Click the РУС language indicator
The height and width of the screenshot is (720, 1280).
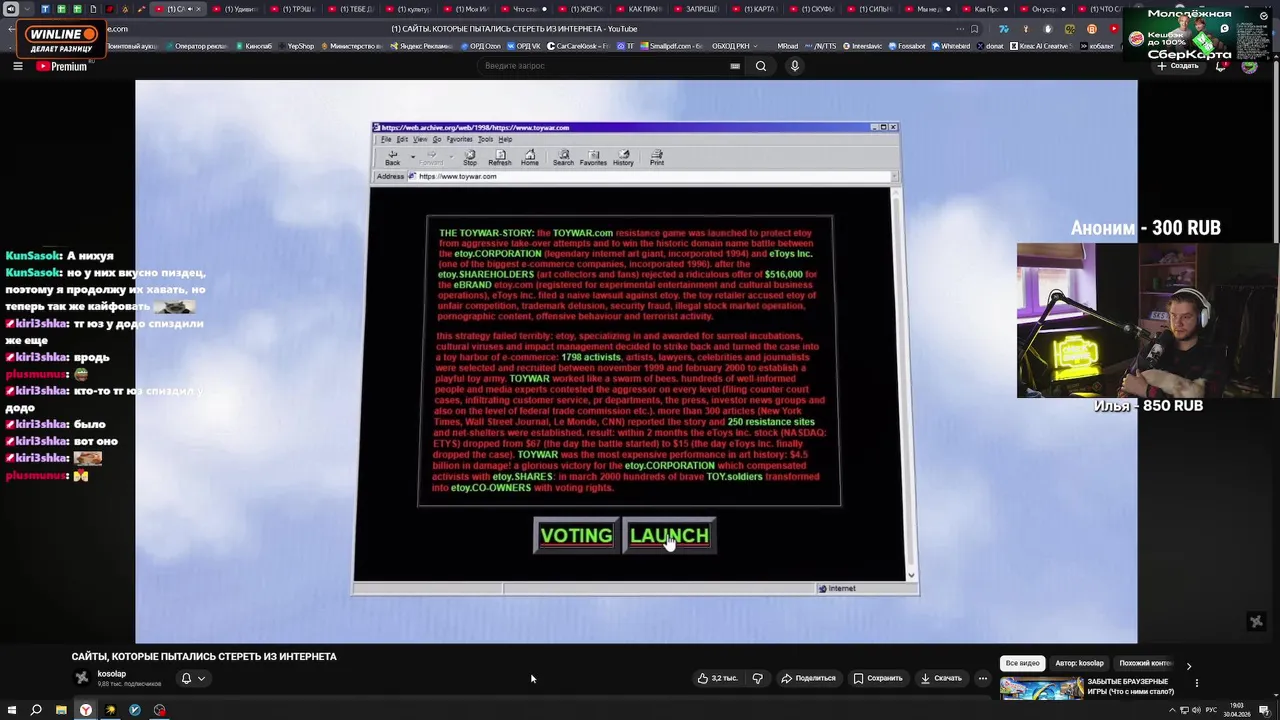pos(1212,710)
